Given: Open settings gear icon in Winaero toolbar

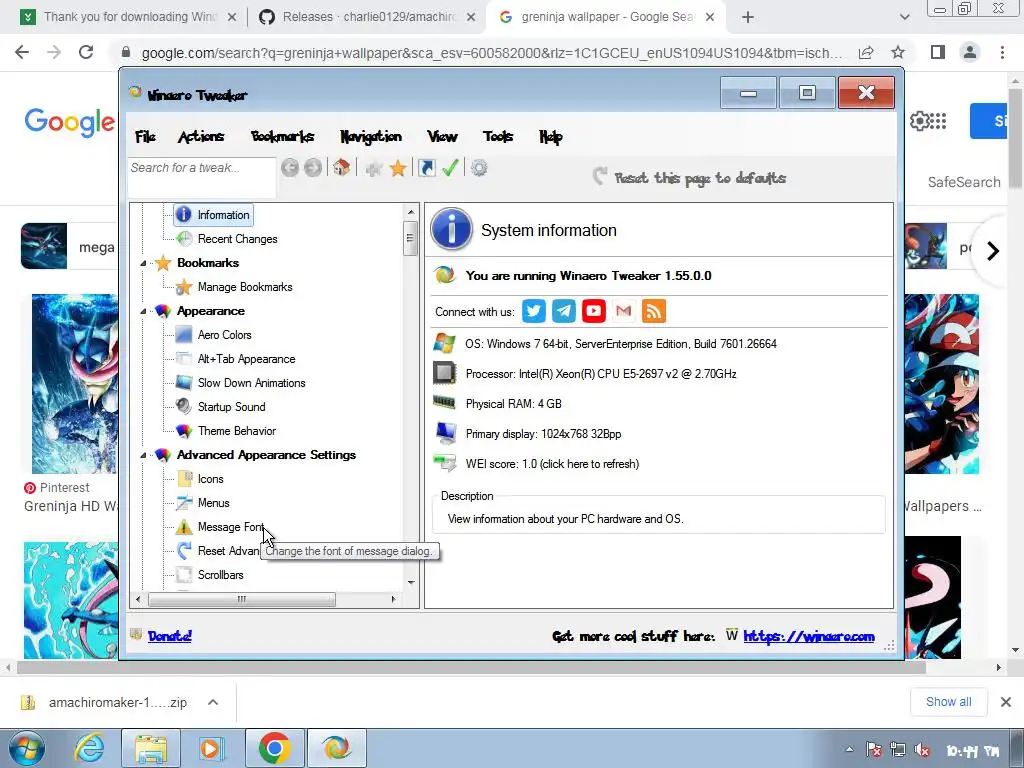Looking at the screenshot, I should click(479, 168).
